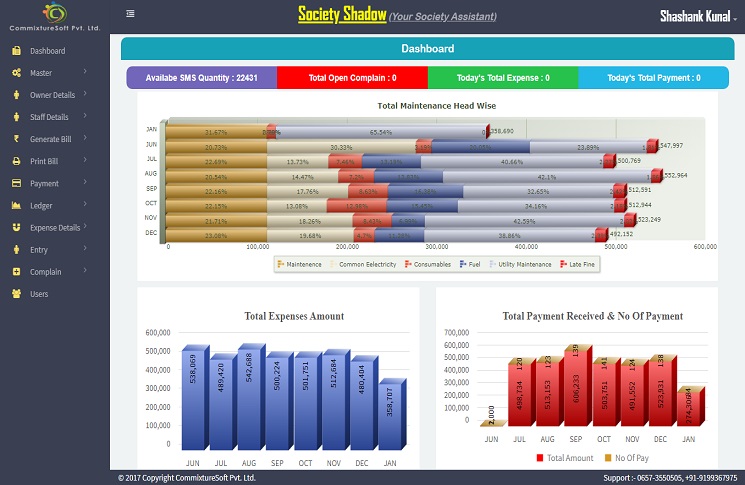Click the Utility Maintenance legend icon
This screenshot has width=745, height=485.
coord(492,264)
